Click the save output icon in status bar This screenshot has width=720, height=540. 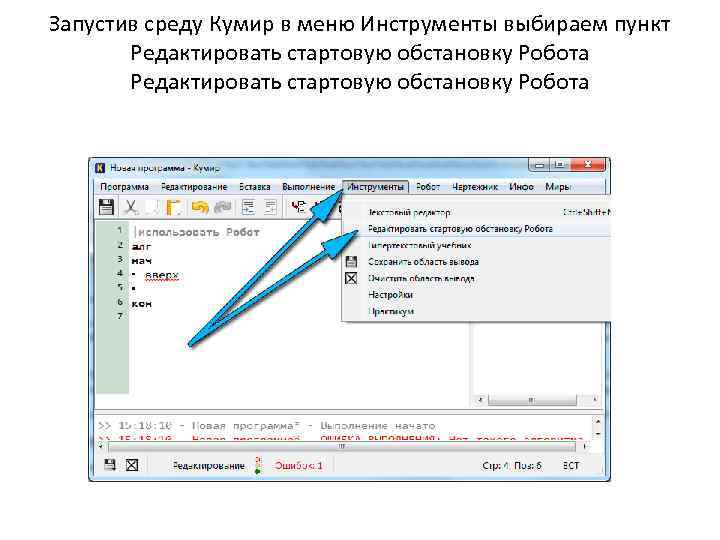point(110,465)
